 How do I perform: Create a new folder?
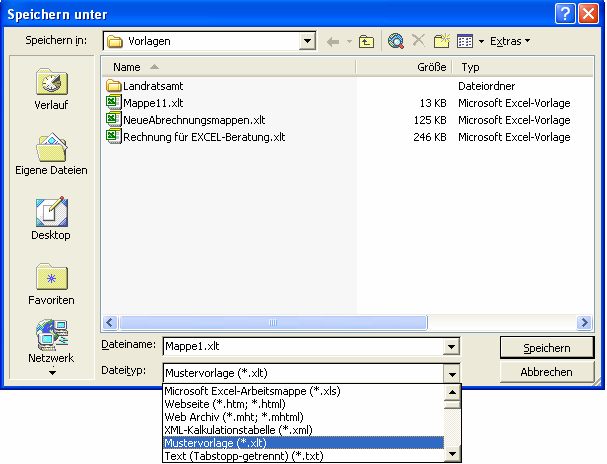coord(442,41)
